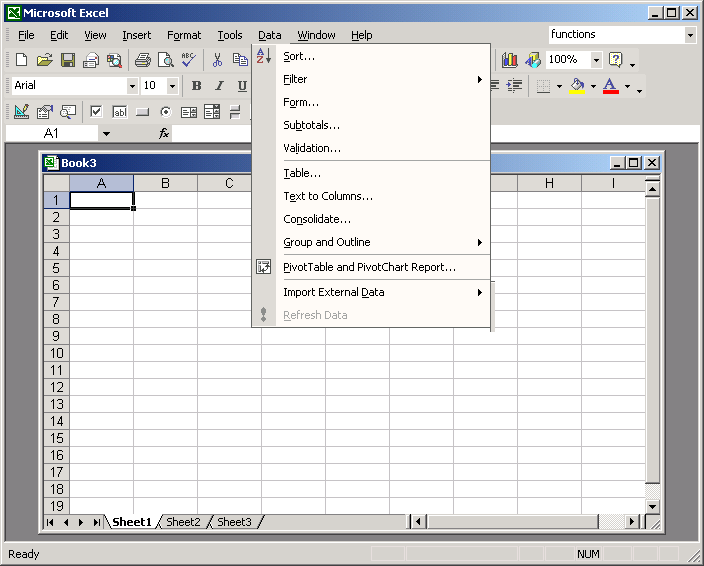Click the Increase Indent icon
704x566 pixels.
(514, 85)
